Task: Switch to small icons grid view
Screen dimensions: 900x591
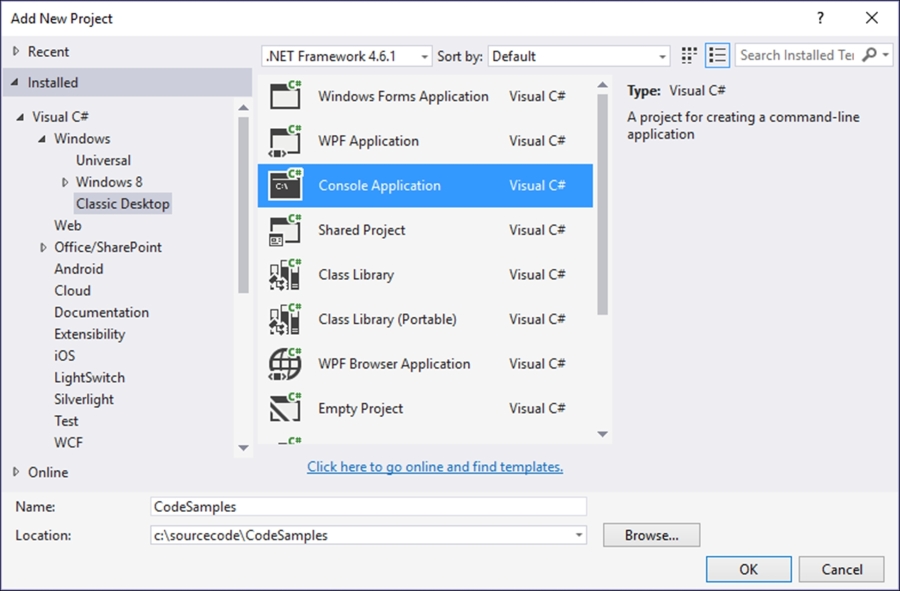Action: point(689,56)
